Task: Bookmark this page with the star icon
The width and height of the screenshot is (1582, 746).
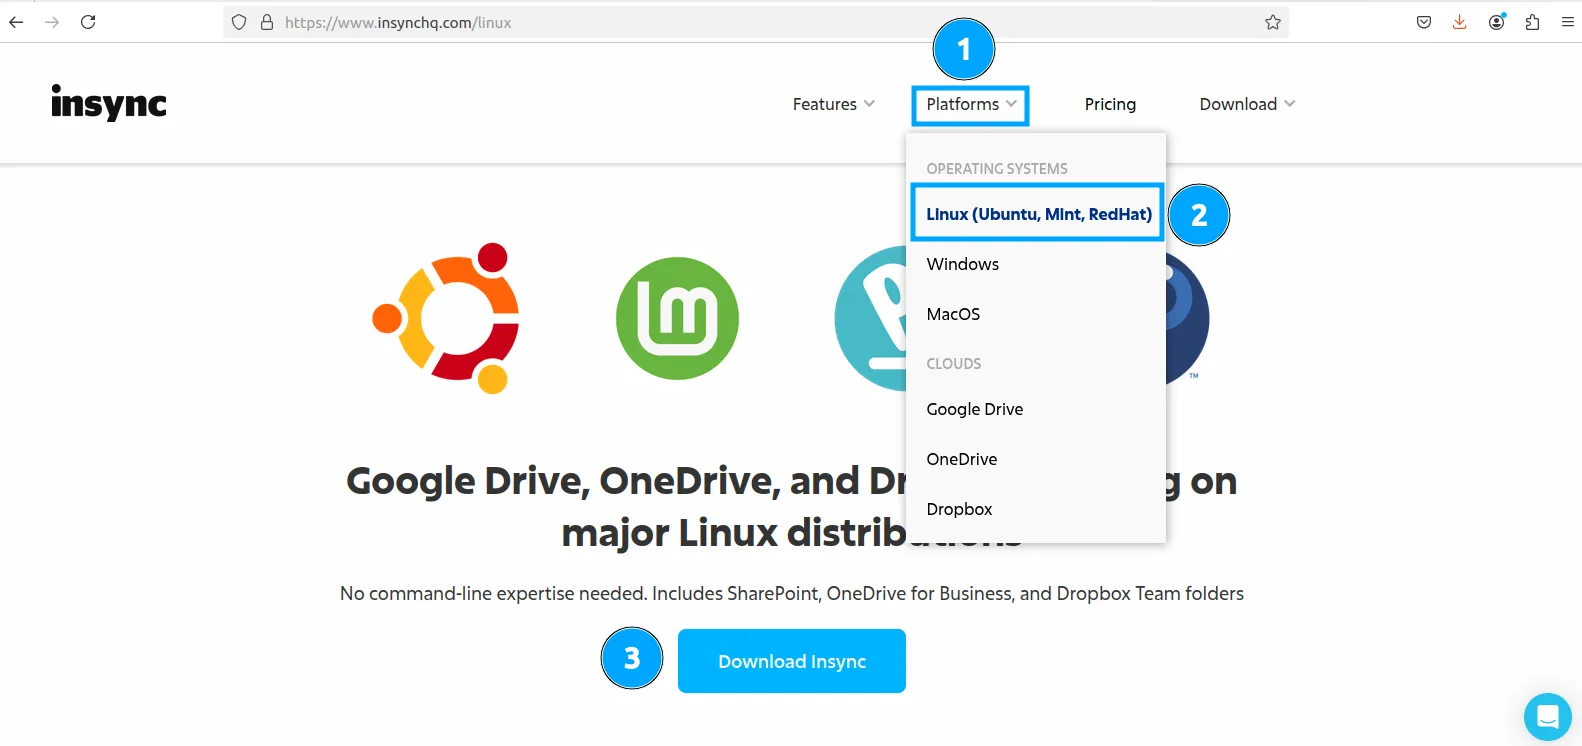Action: tap(1272, 22)
